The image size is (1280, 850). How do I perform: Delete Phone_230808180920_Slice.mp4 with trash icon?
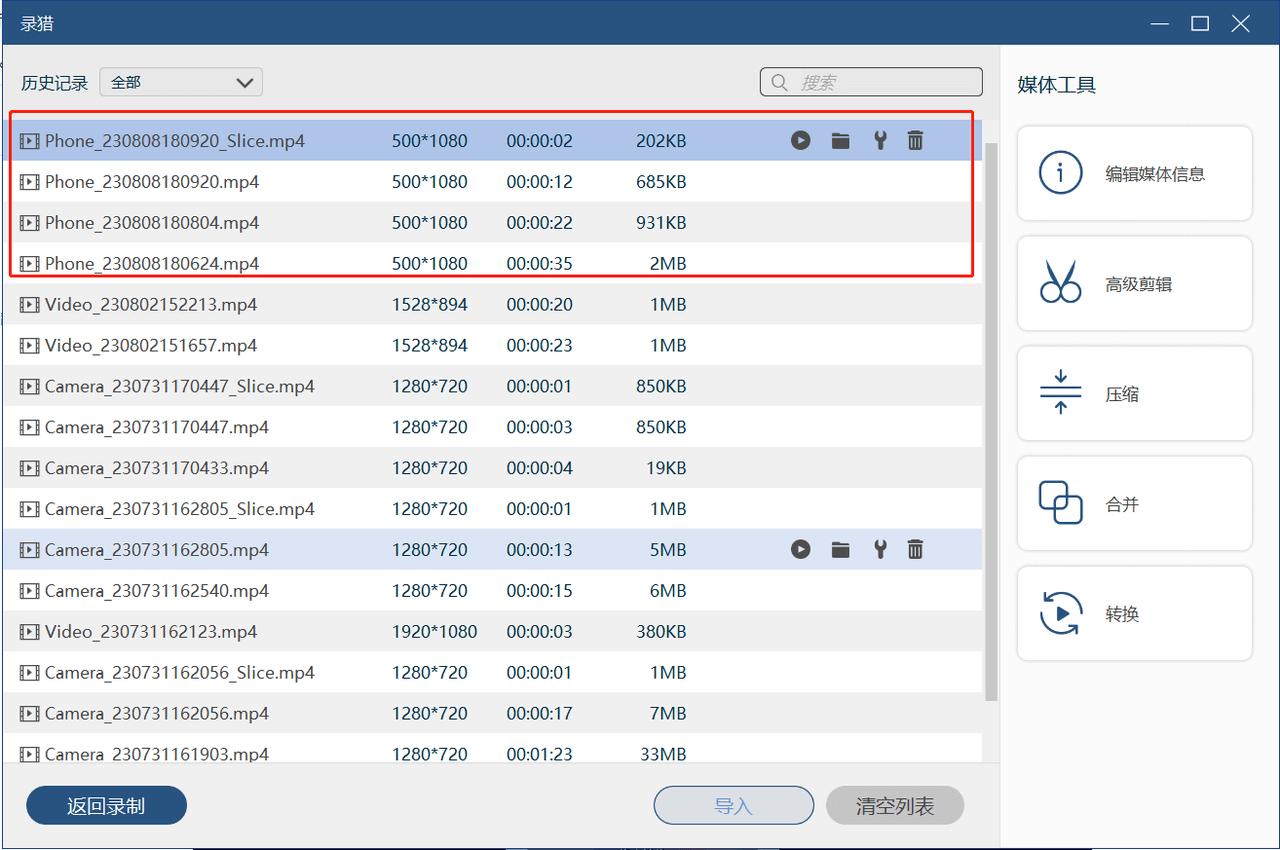pos(915,141)
